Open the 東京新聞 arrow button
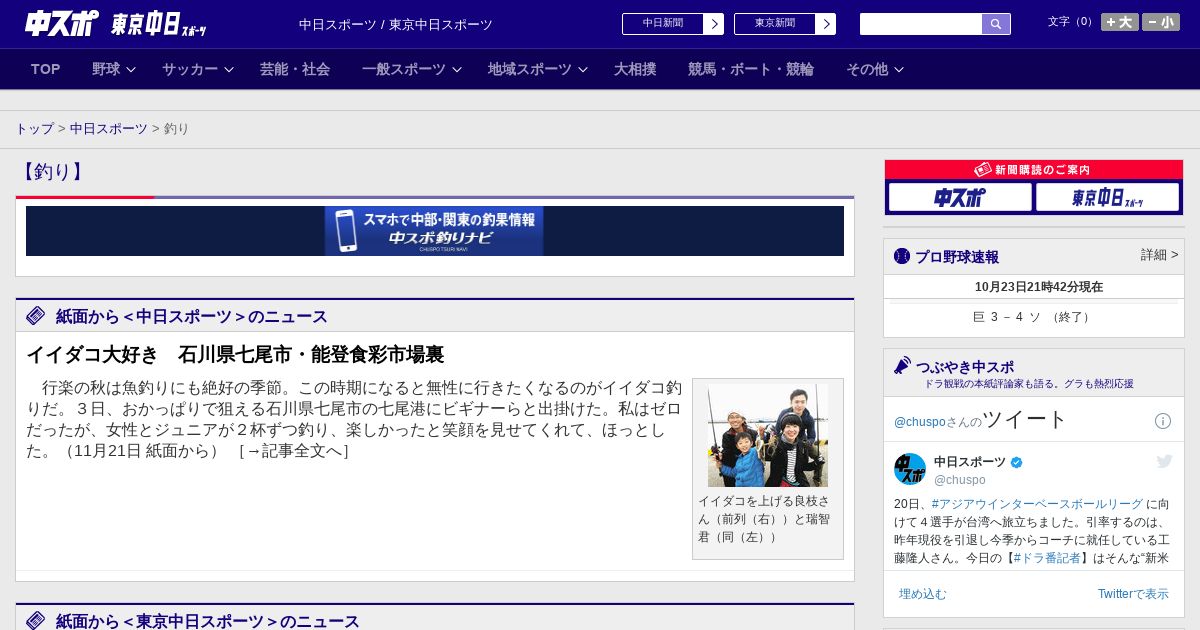Screen dimensions: 1200x630 tap(825, 24)
